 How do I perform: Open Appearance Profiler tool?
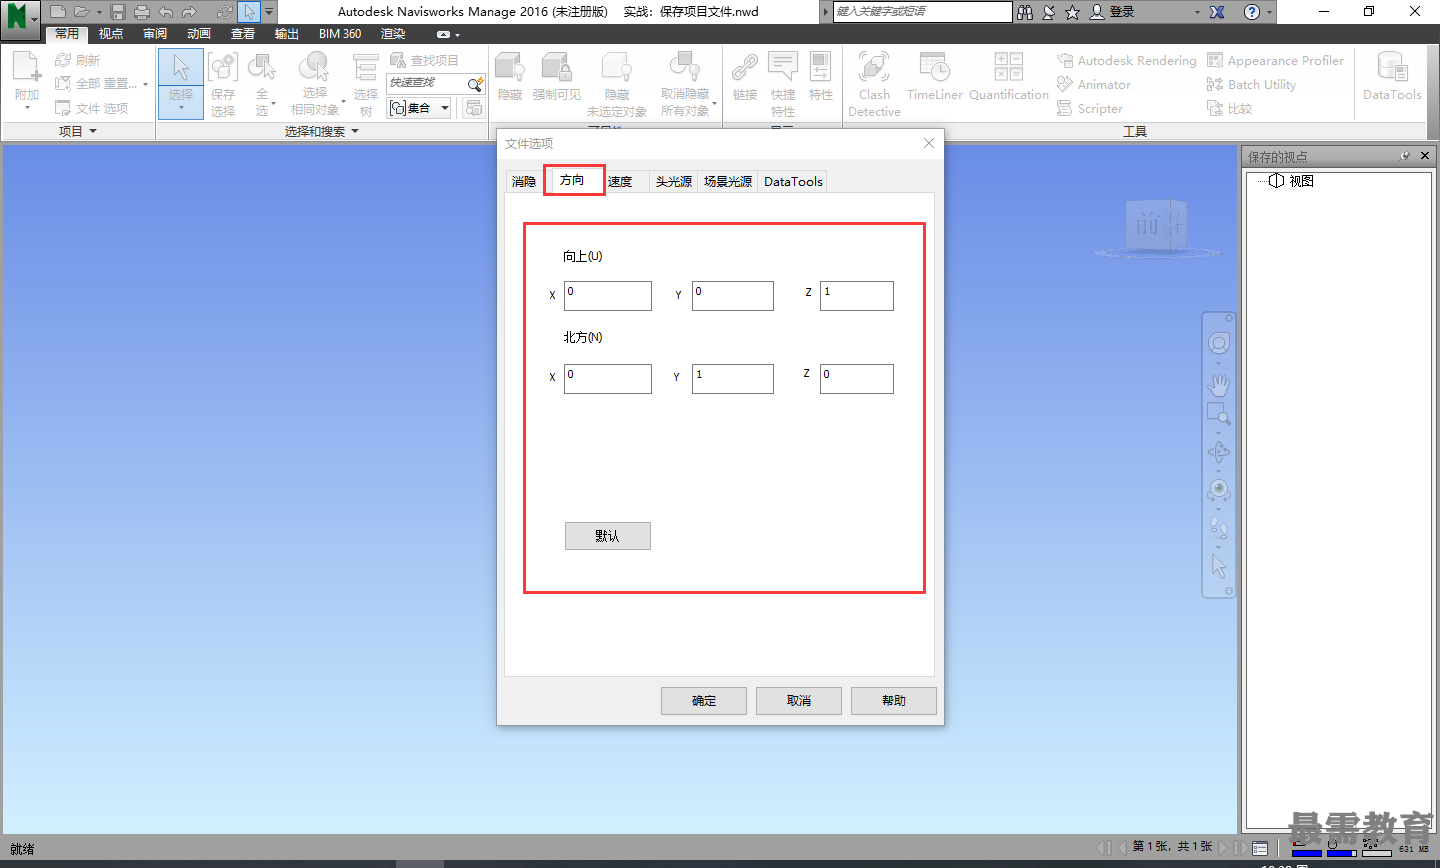pyautogui.click(x=1276, y=61)
